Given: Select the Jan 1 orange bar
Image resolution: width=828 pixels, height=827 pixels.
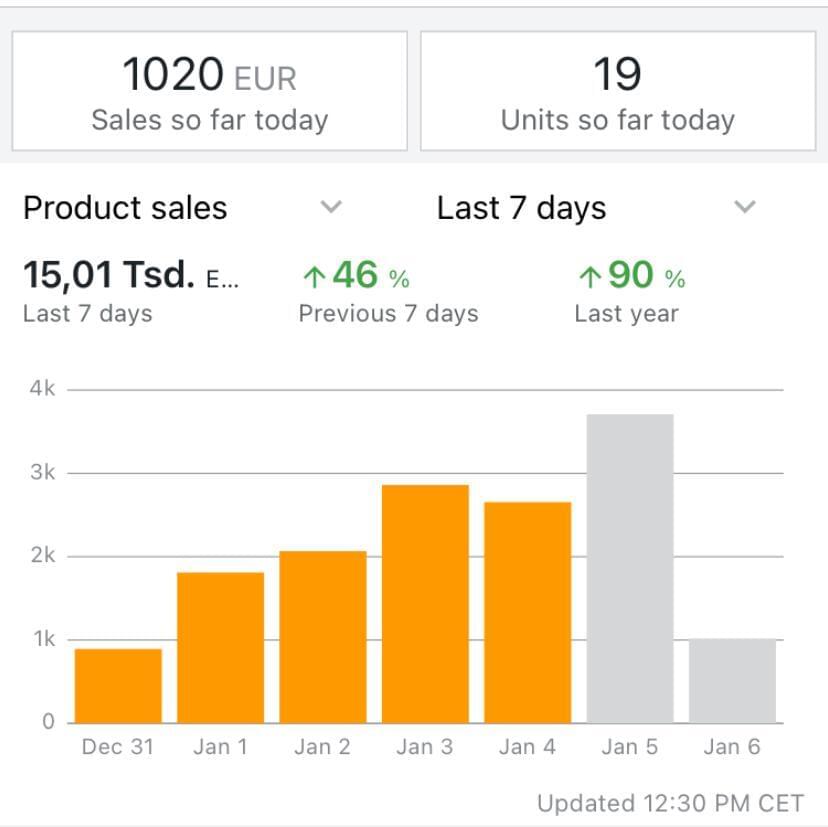Looking at the screenshot, I should pos(220,647).
